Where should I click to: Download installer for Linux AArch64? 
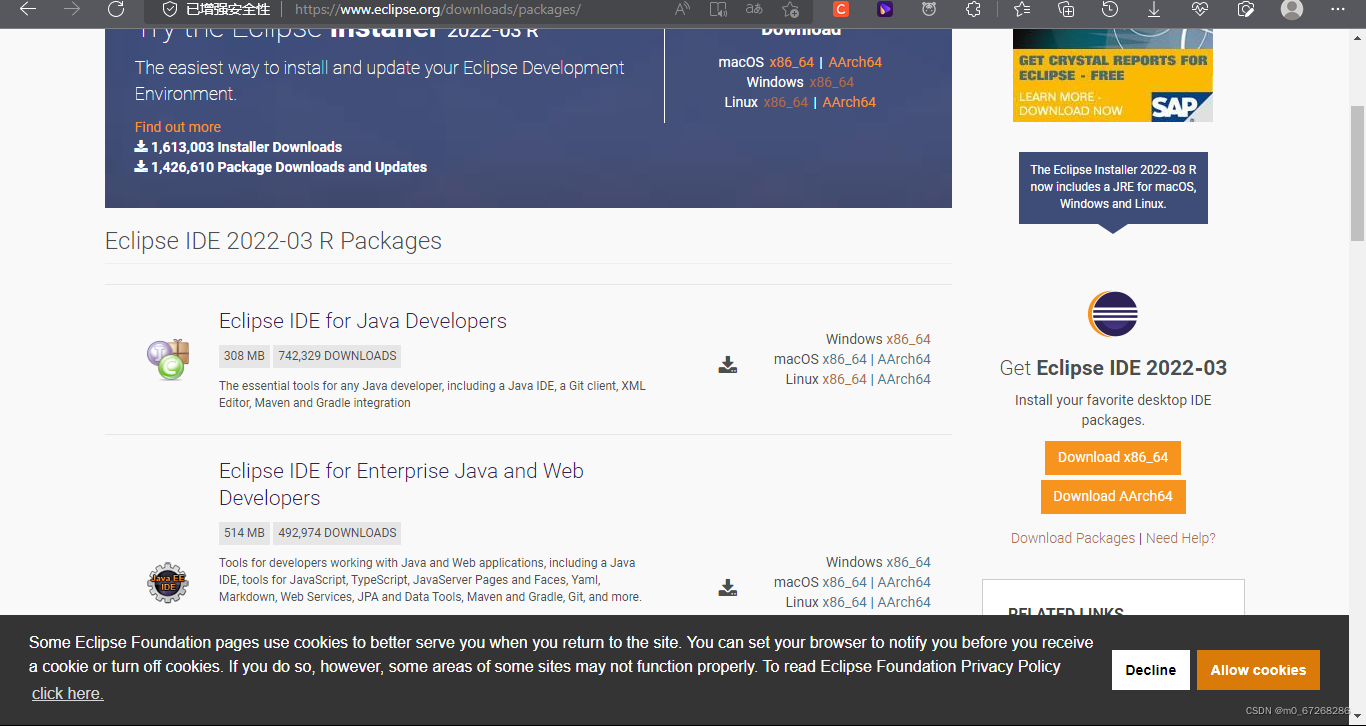click(x=849, y=102)
